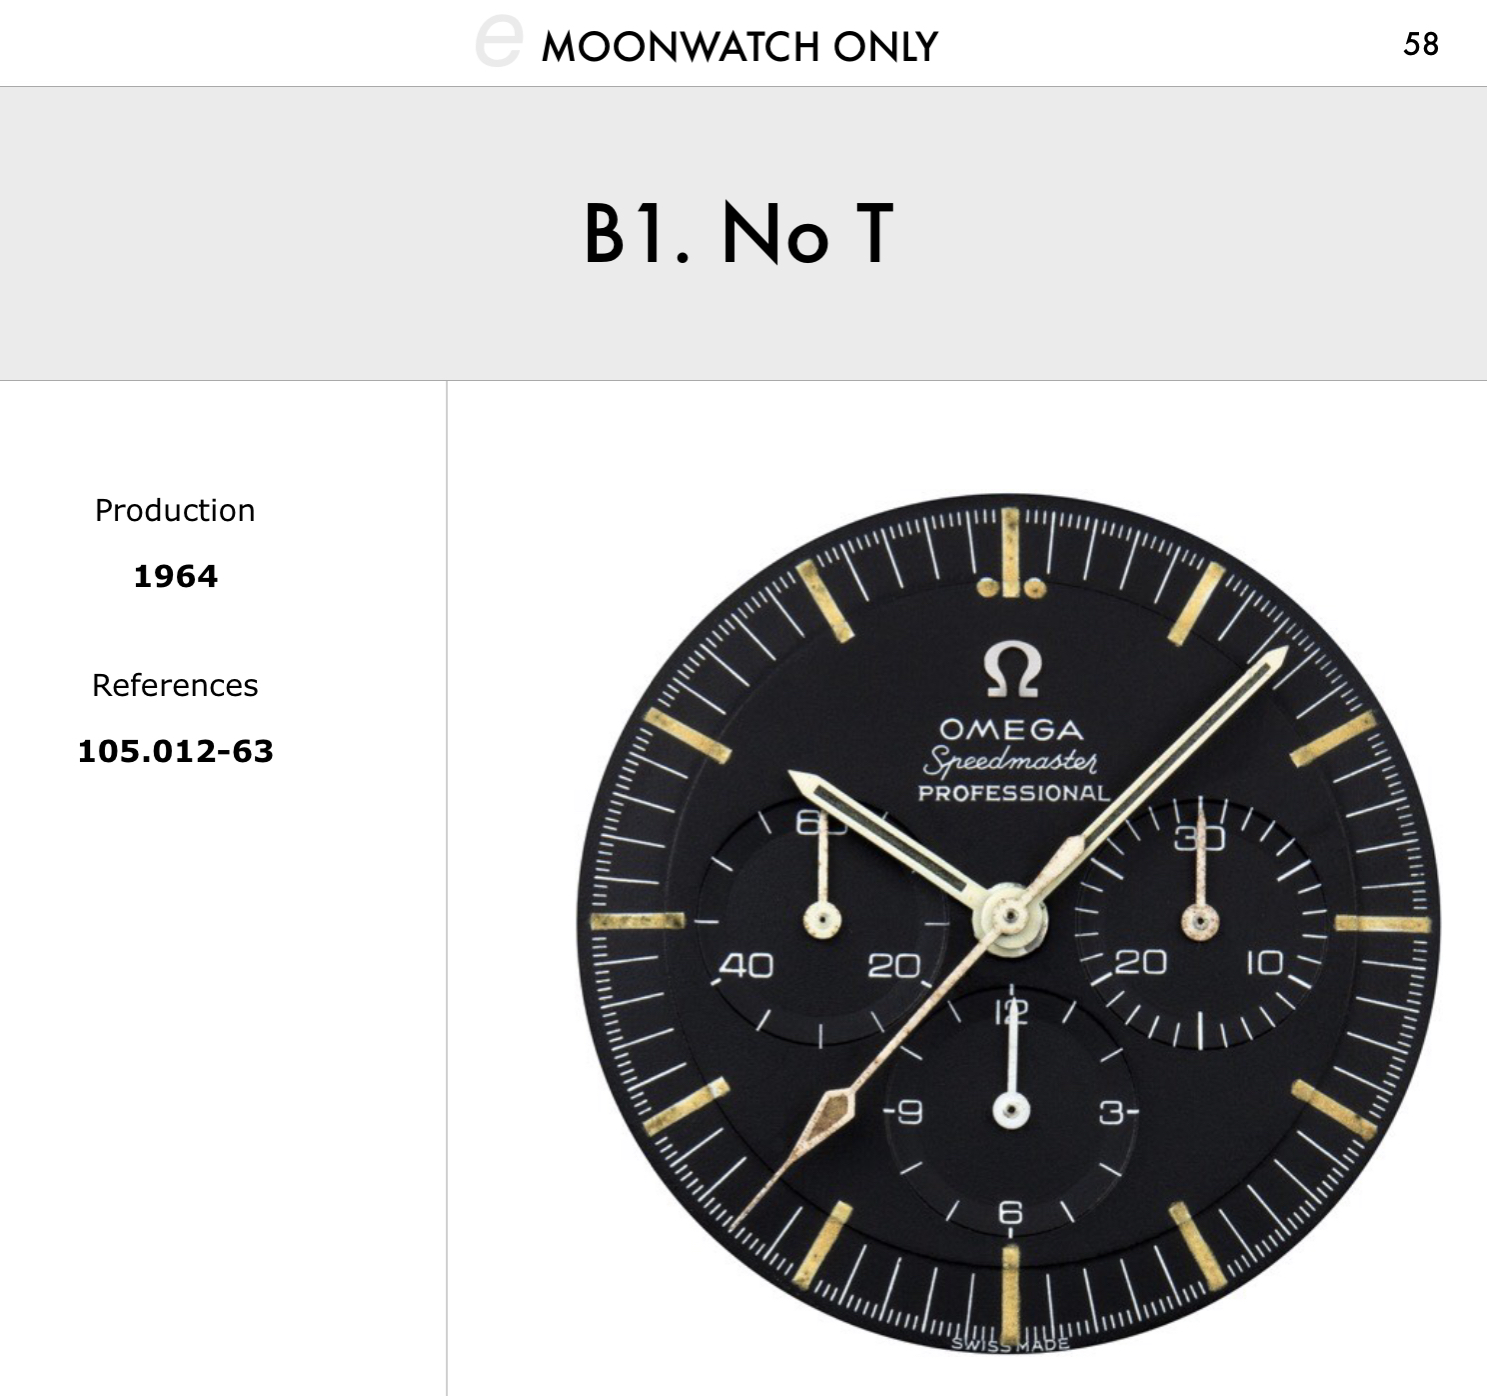Screen dimensions: 1487x1396
Task: Click the Omega symbol on the dial
Action: click(x=1012, y=670)
